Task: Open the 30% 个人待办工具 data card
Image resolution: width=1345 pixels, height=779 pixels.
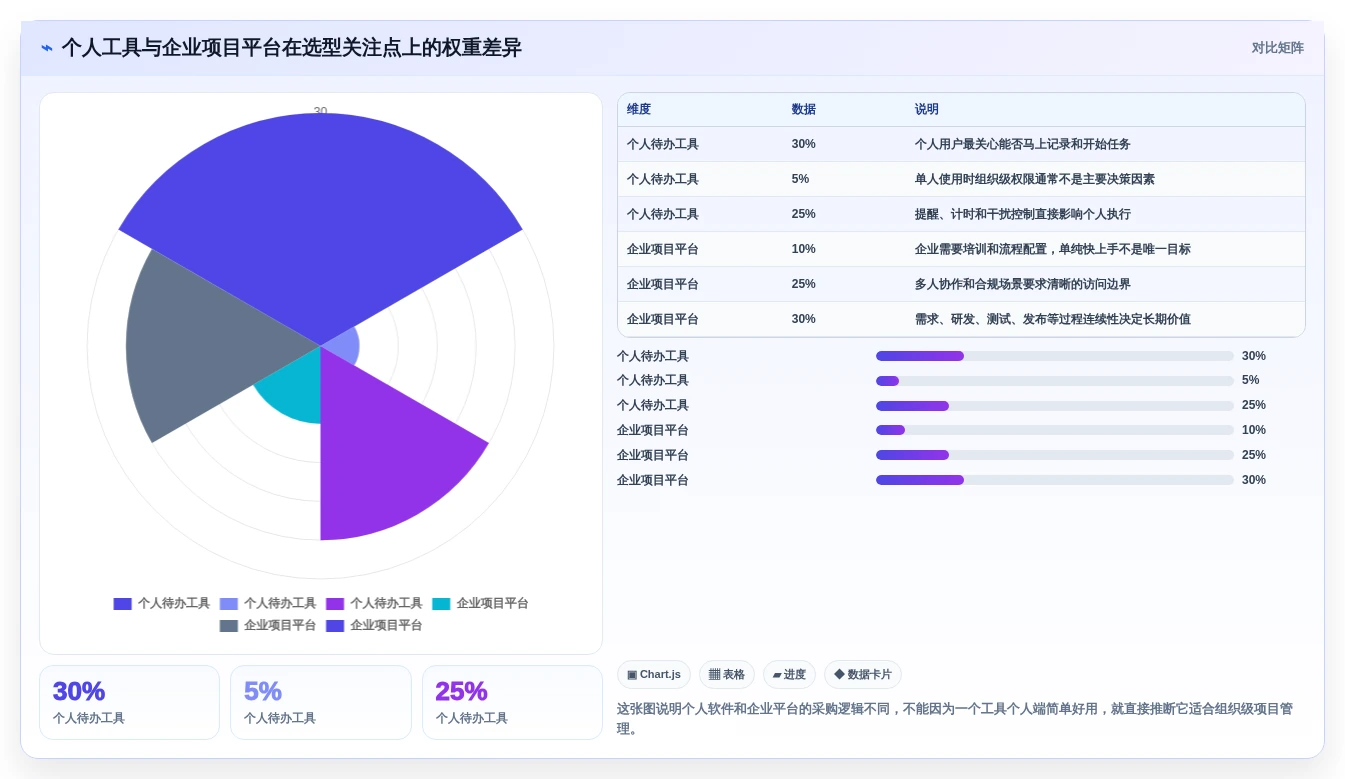Action: pos(129,702)
